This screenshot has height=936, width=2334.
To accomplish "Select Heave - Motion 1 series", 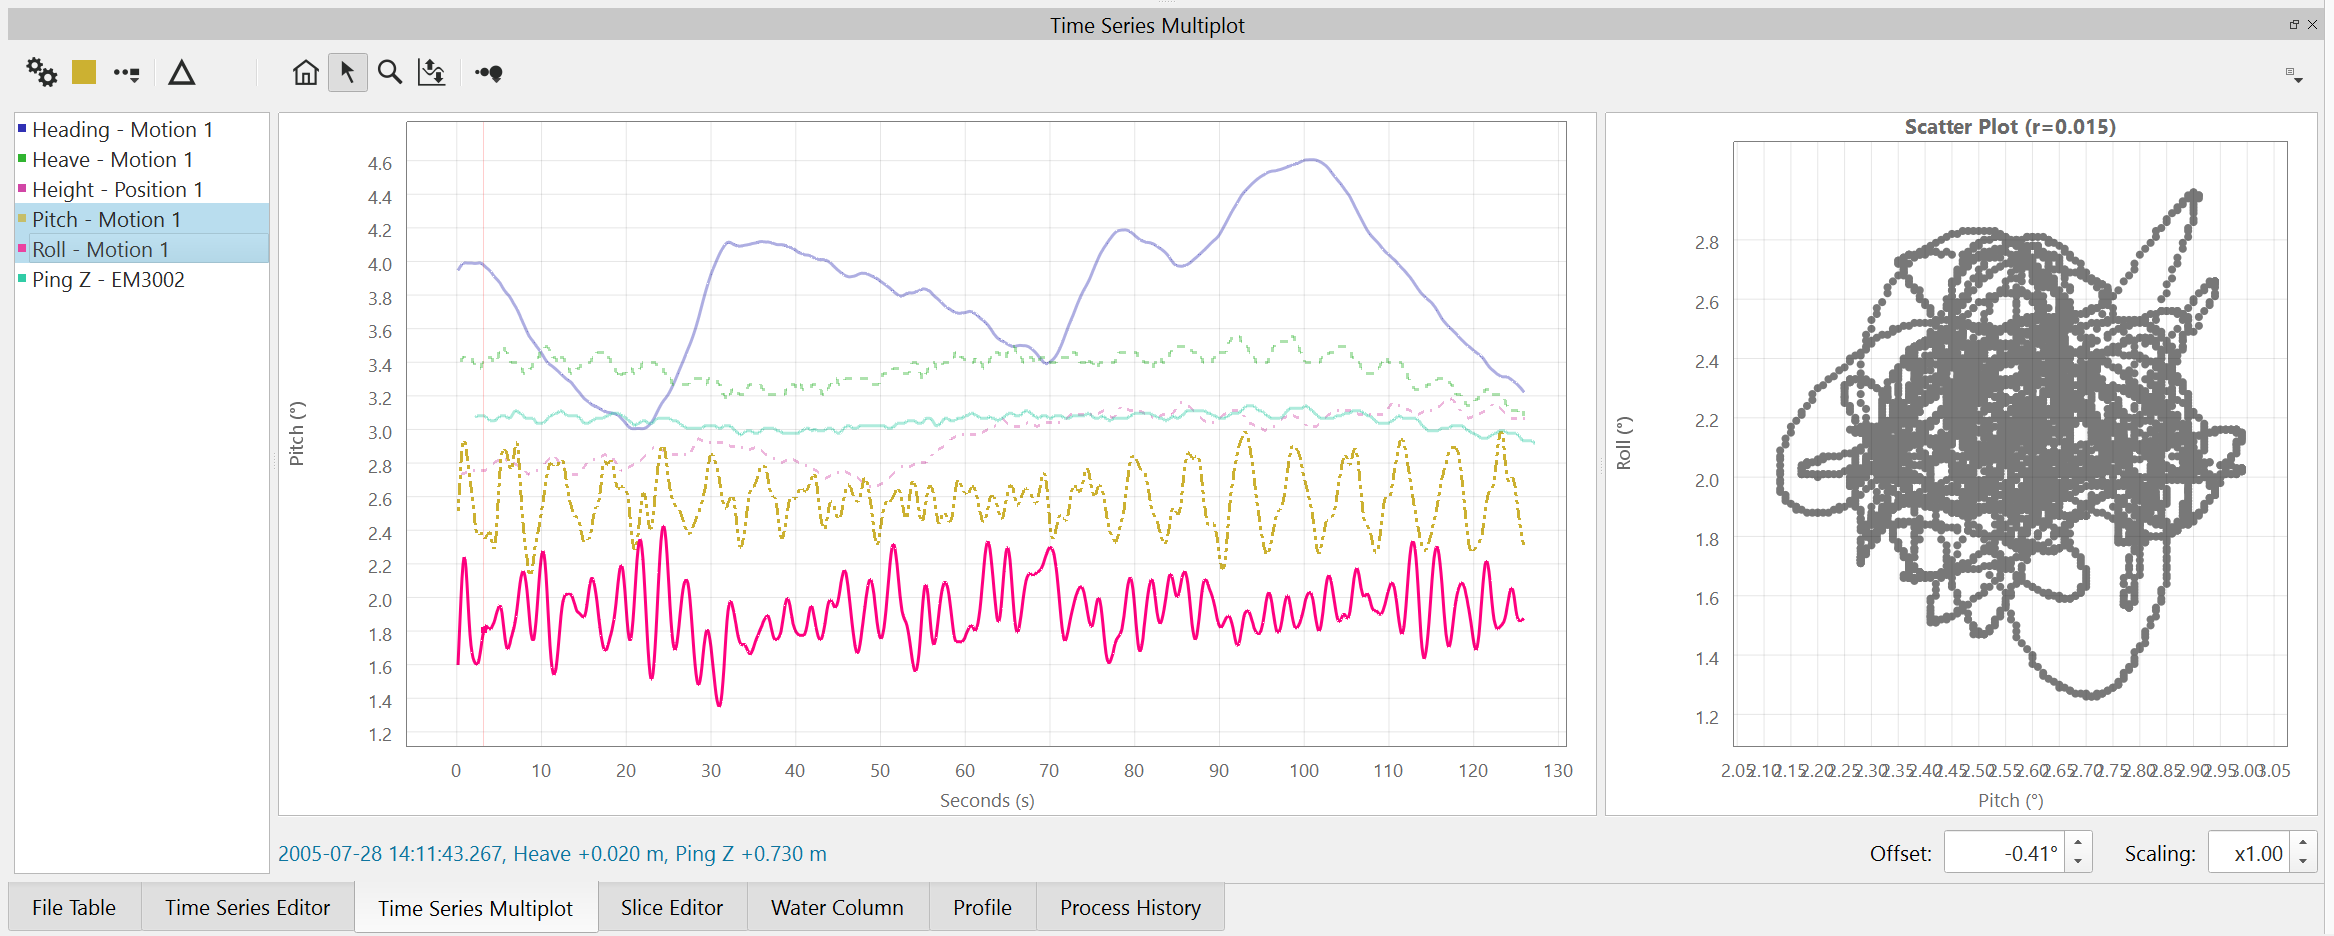I will pyautogui.click(x=112, y=160).
